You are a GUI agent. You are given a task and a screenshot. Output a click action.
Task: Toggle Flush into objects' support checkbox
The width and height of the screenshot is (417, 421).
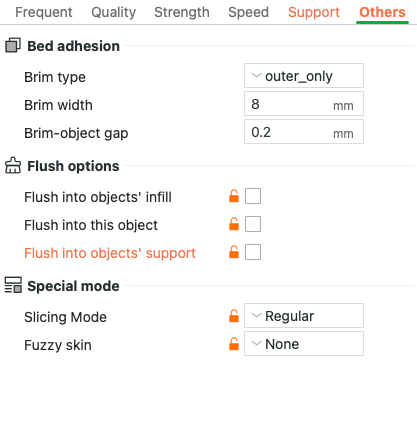click(253, 252)
